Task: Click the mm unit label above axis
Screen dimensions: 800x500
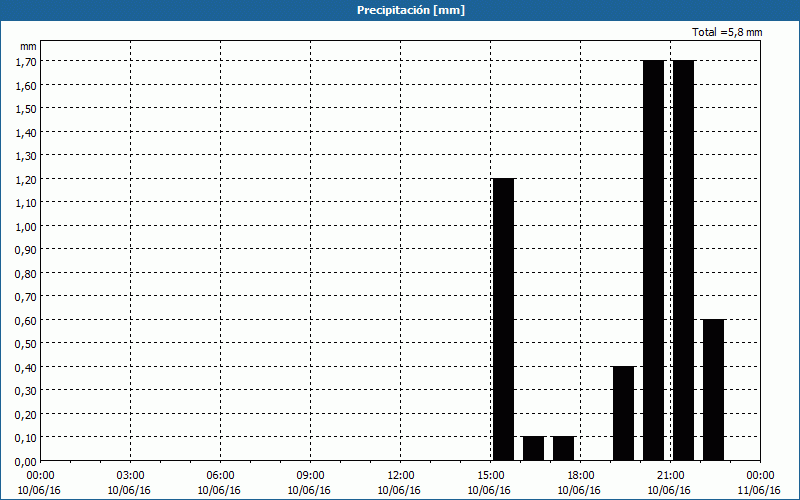Action: coord(29,46)
